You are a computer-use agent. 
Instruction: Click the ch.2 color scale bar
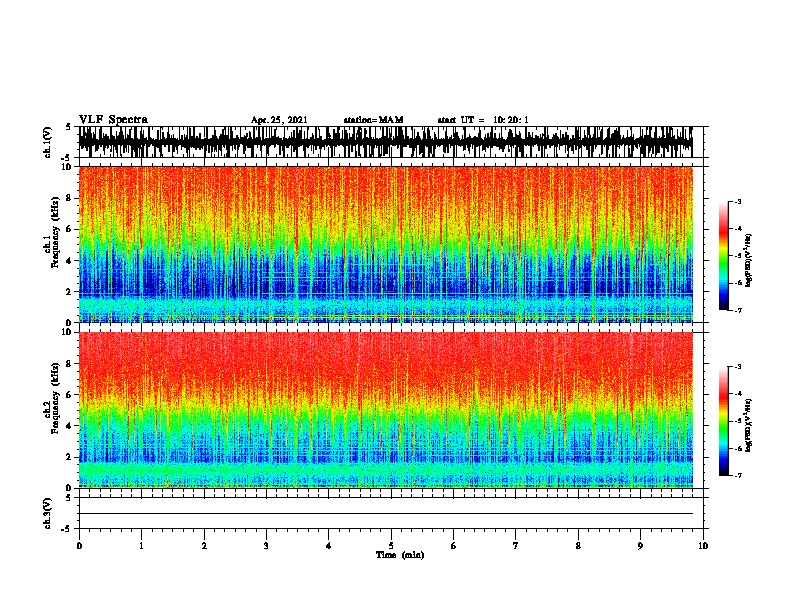coord(724,421)
